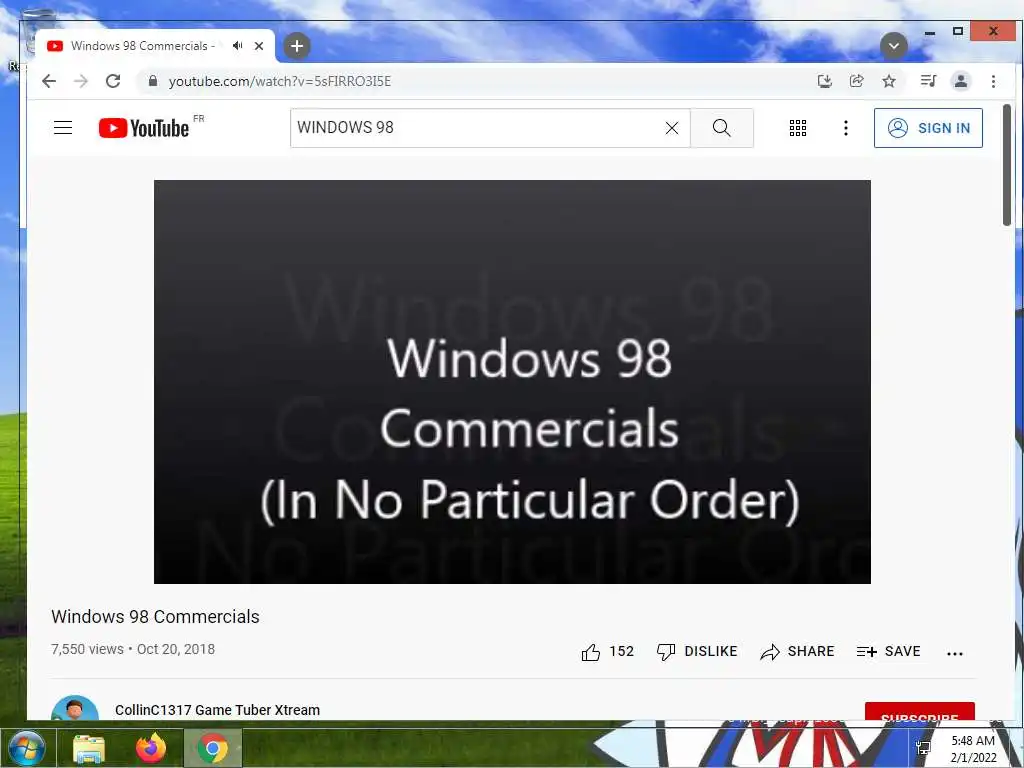The image size is (1024, 768).
Task: Open YouTube settings three-dot menu
Action: coord(846,128)
